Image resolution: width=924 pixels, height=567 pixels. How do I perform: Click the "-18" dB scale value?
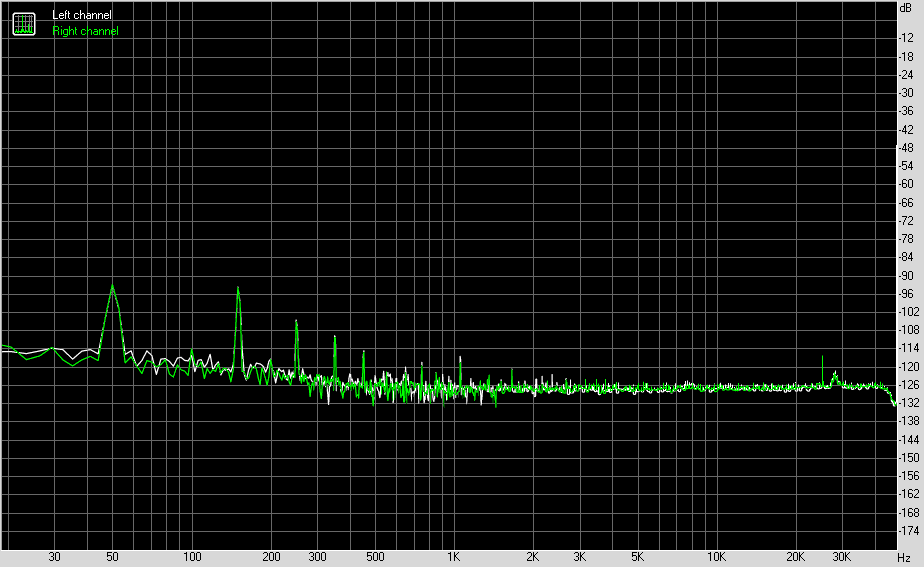coord(906,57)
